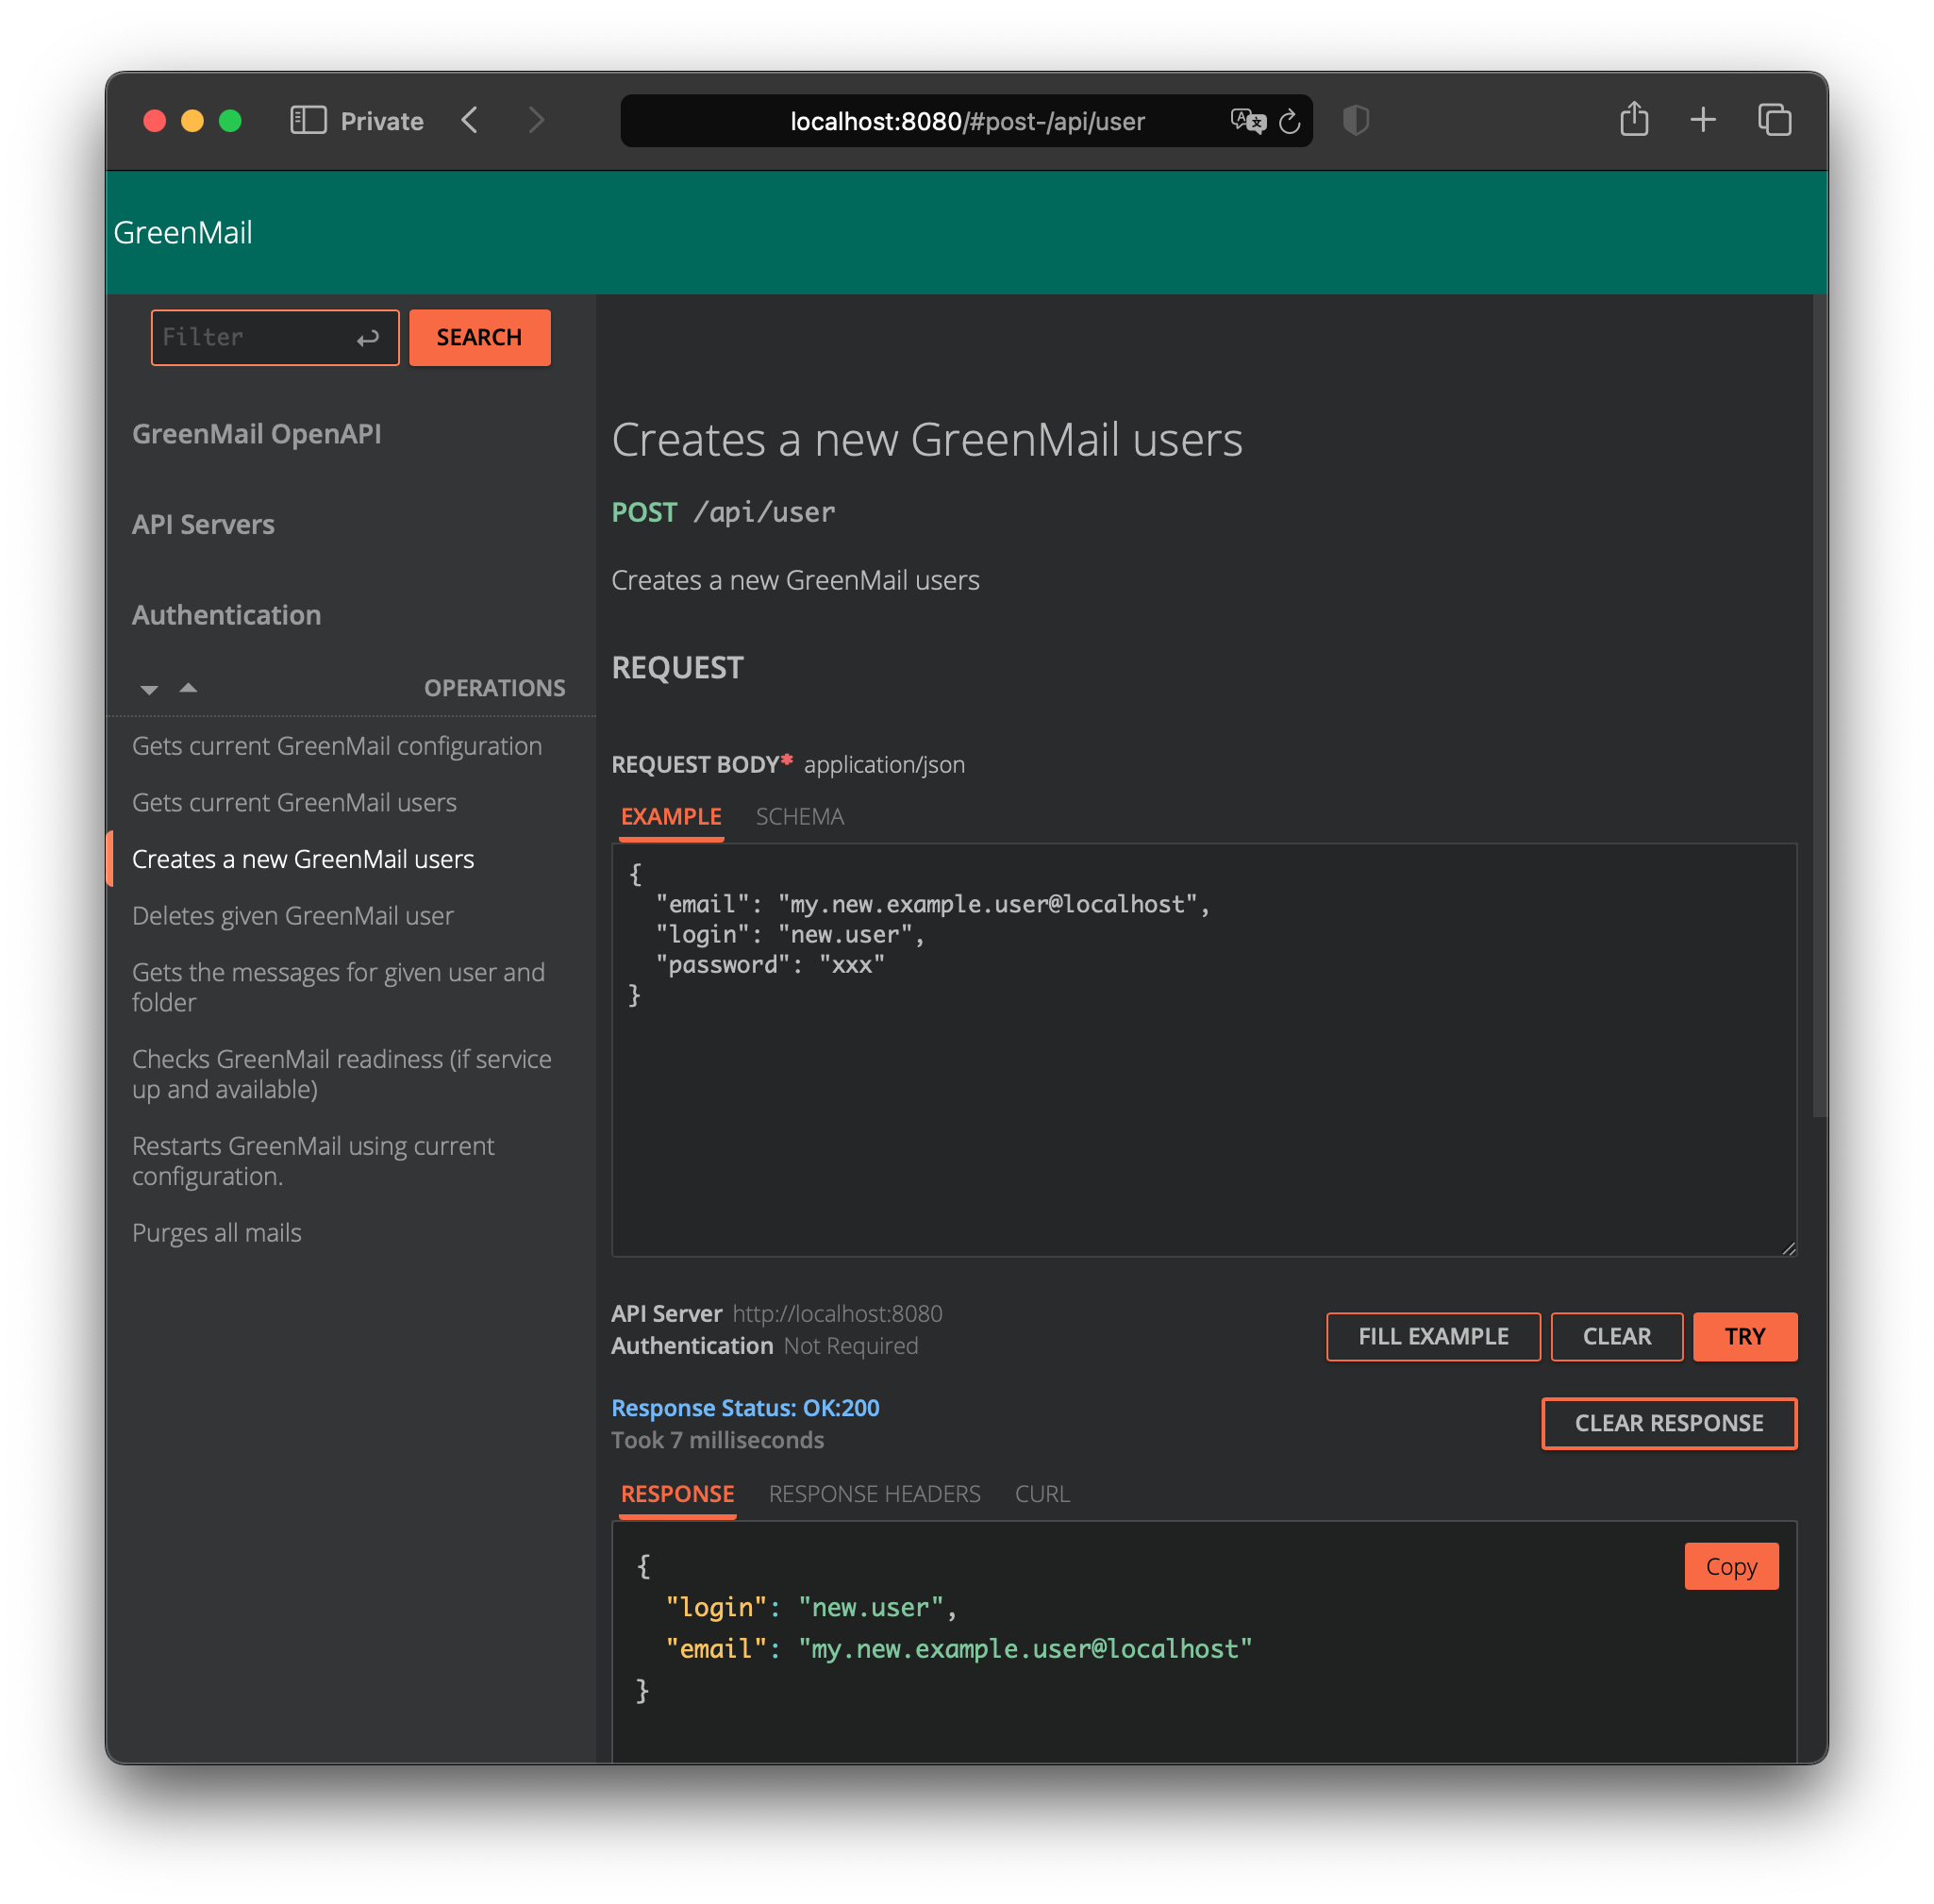The width and height of the screenshot is (1934, 1904).
Task: Send the request with TRY
Action: (1745, 1336)
